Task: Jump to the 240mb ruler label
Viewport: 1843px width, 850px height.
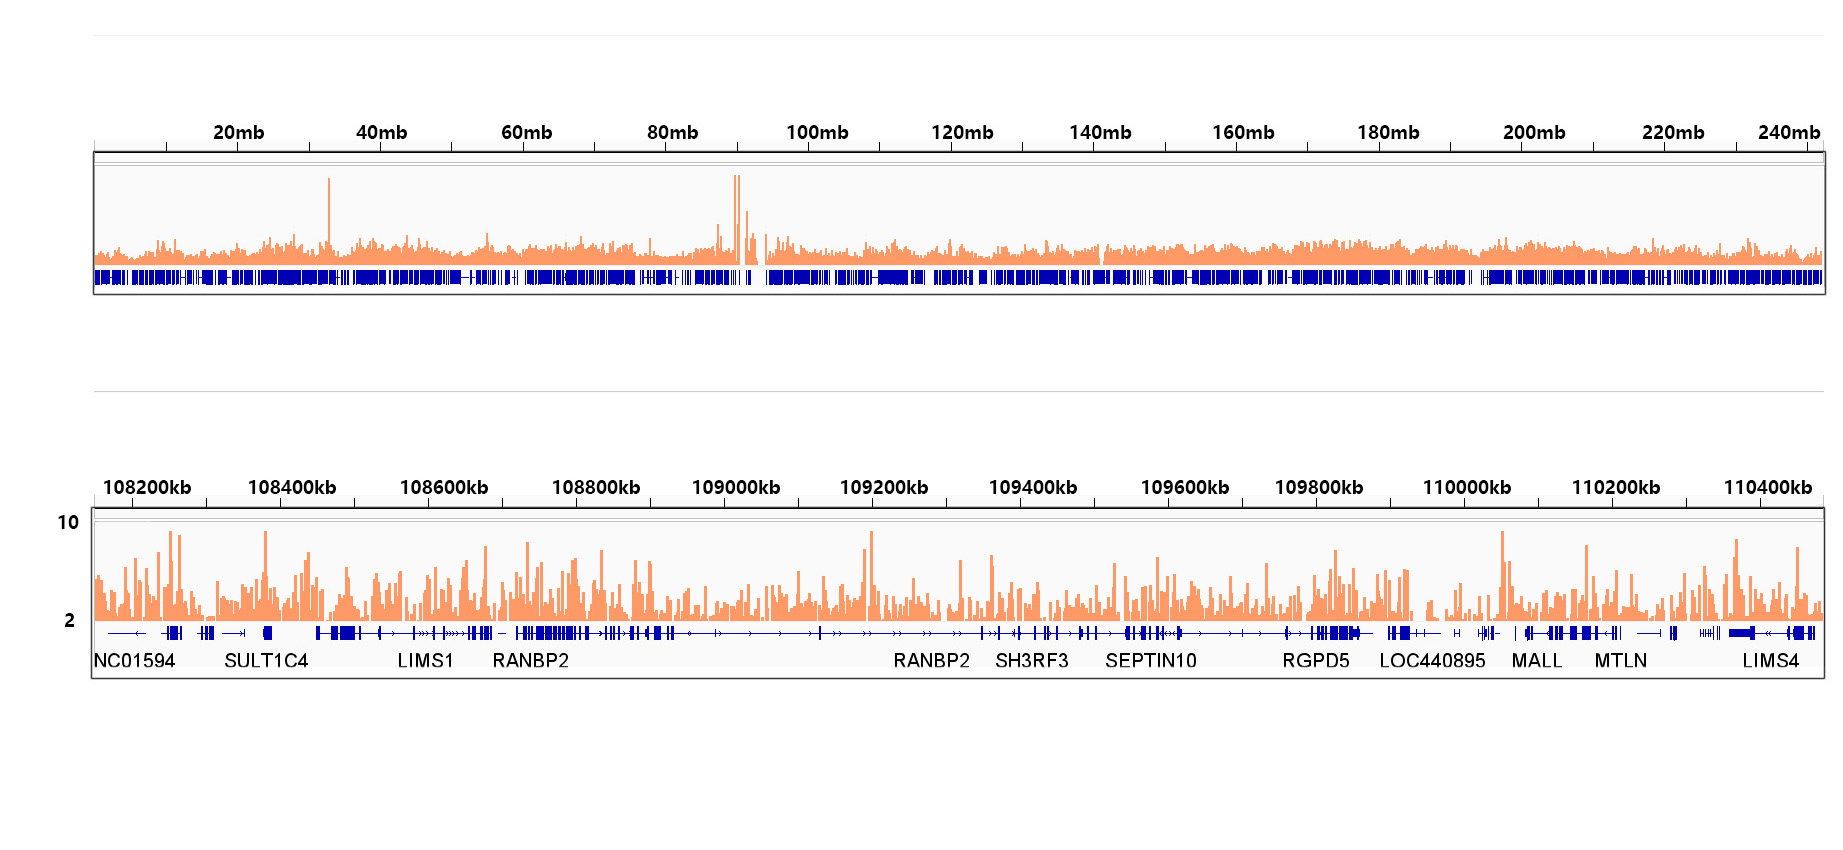Action: pos(1788,132)
